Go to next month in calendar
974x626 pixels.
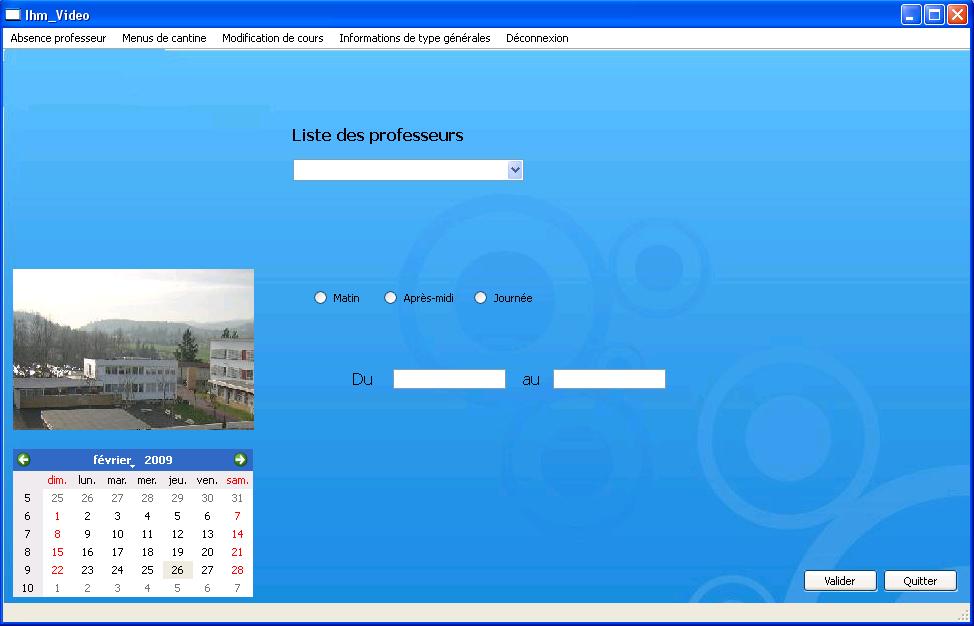point(240,460)
